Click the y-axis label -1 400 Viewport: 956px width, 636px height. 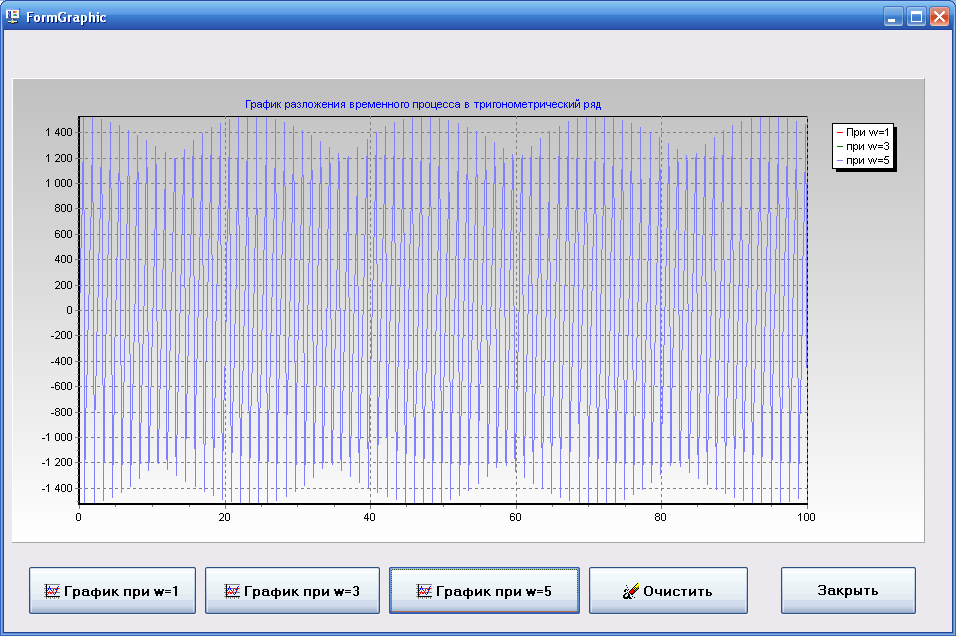coord(57,488)
